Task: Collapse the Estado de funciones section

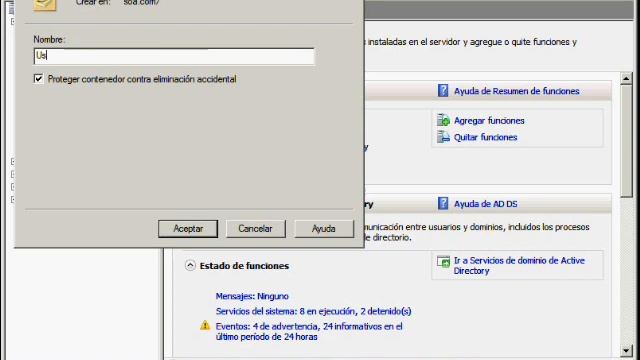Action: (x=190, y=265)
